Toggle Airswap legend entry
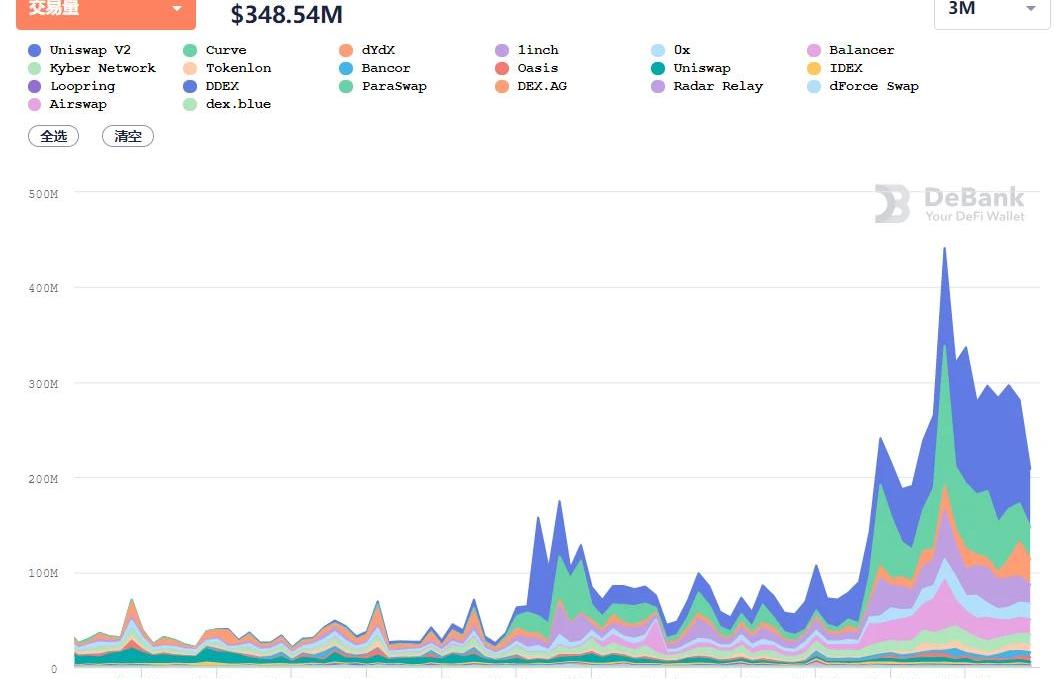 67,105
